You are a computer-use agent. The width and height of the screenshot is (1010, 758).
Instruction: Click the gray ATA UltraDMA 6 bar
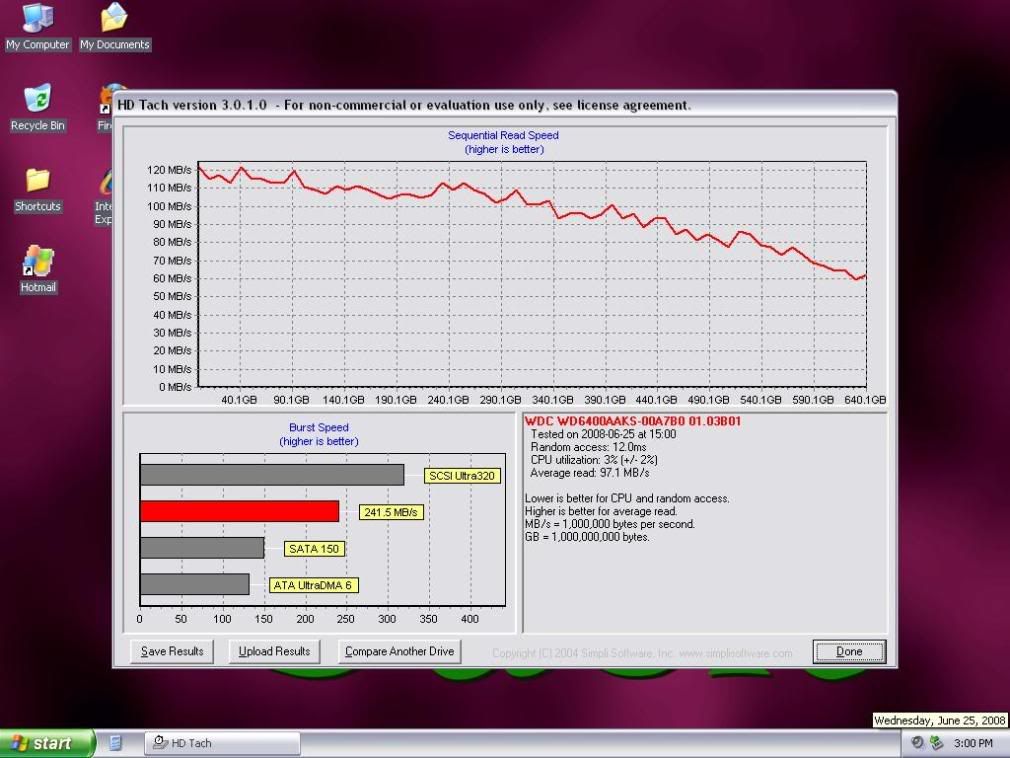click(195, 584)
